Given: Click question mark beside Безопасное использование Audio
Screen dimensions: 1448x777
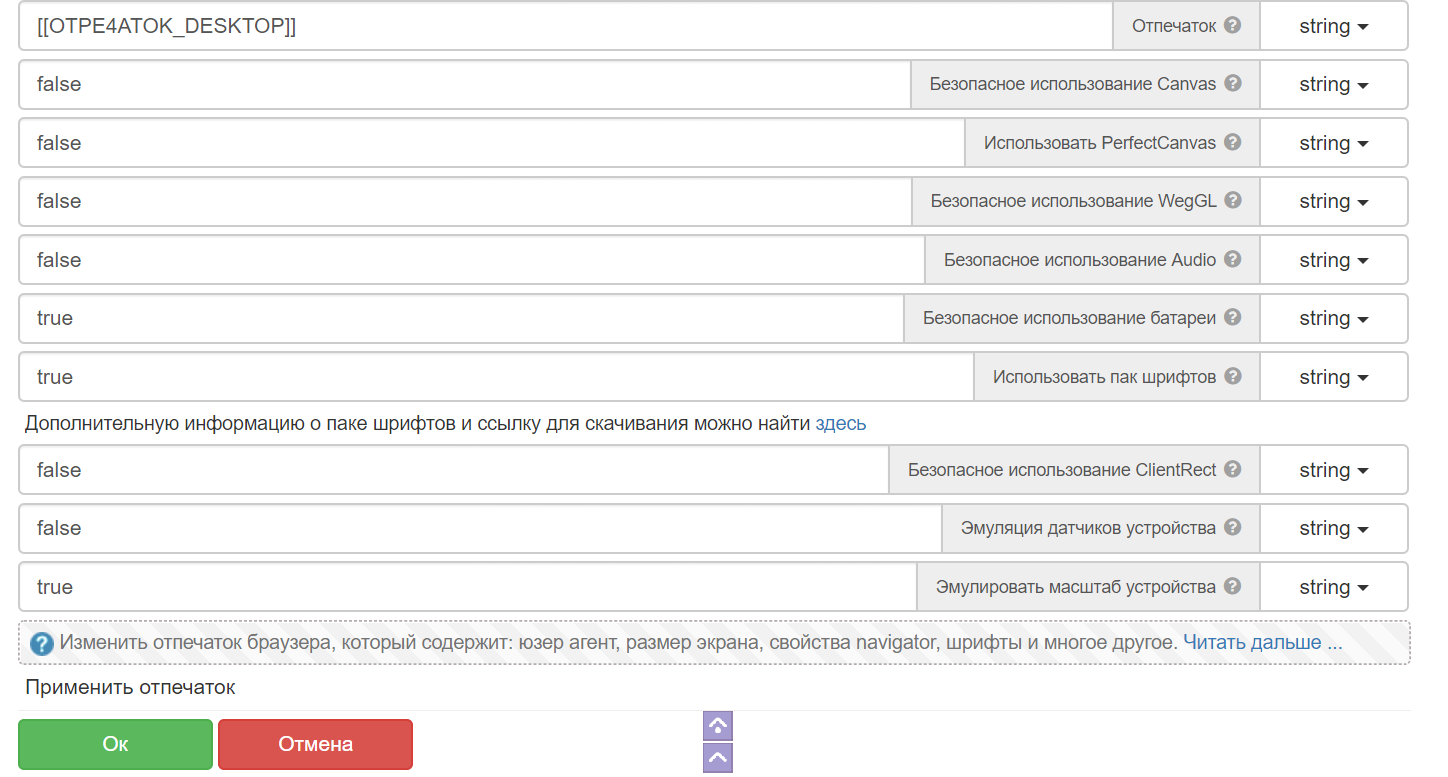Looking at the screenshot, I should coord(1232,259).
